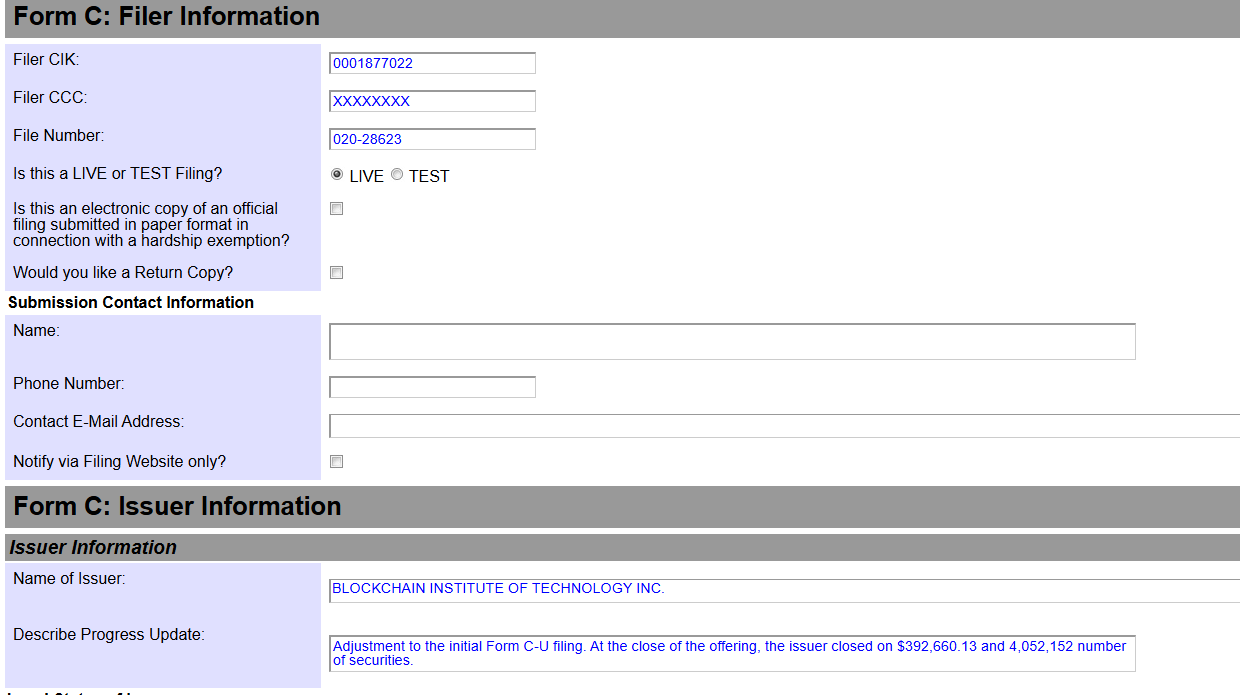Focus the Filer CCC text box

(x=432, y=101)
